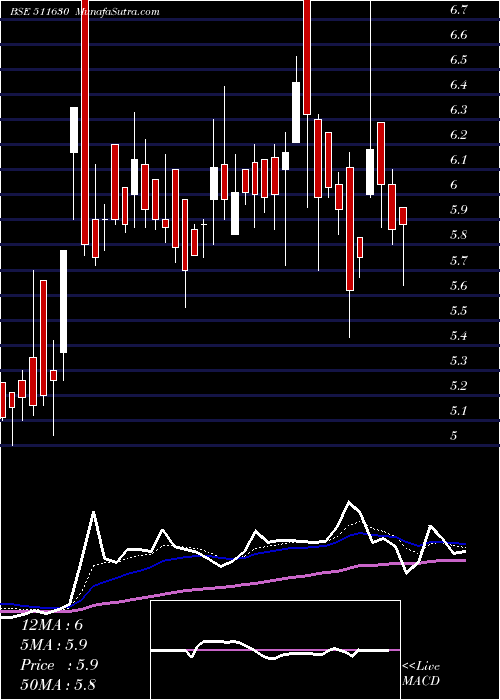Click the 'MunafaSutra.com' label at top
This screenshot has width=500, height=700.
(118, 12)
